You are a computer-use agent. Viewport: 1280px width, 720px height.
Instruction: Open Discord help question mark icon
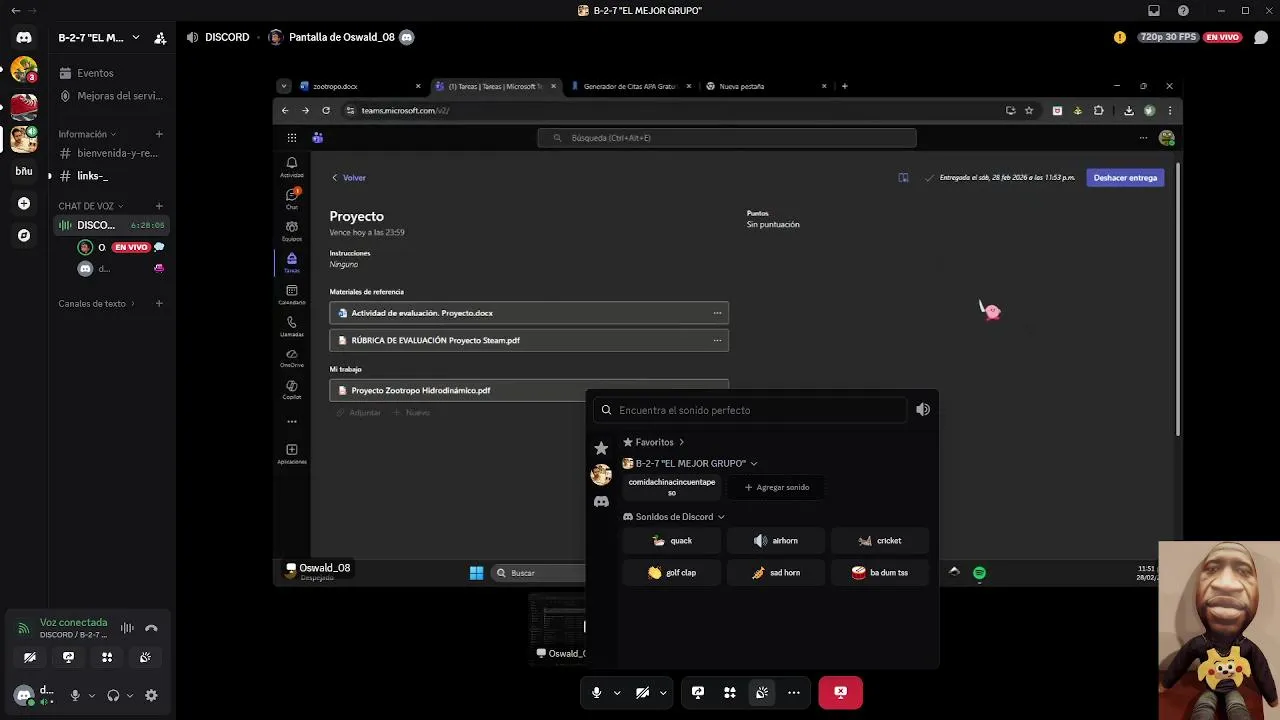(x=1184, y=10)
